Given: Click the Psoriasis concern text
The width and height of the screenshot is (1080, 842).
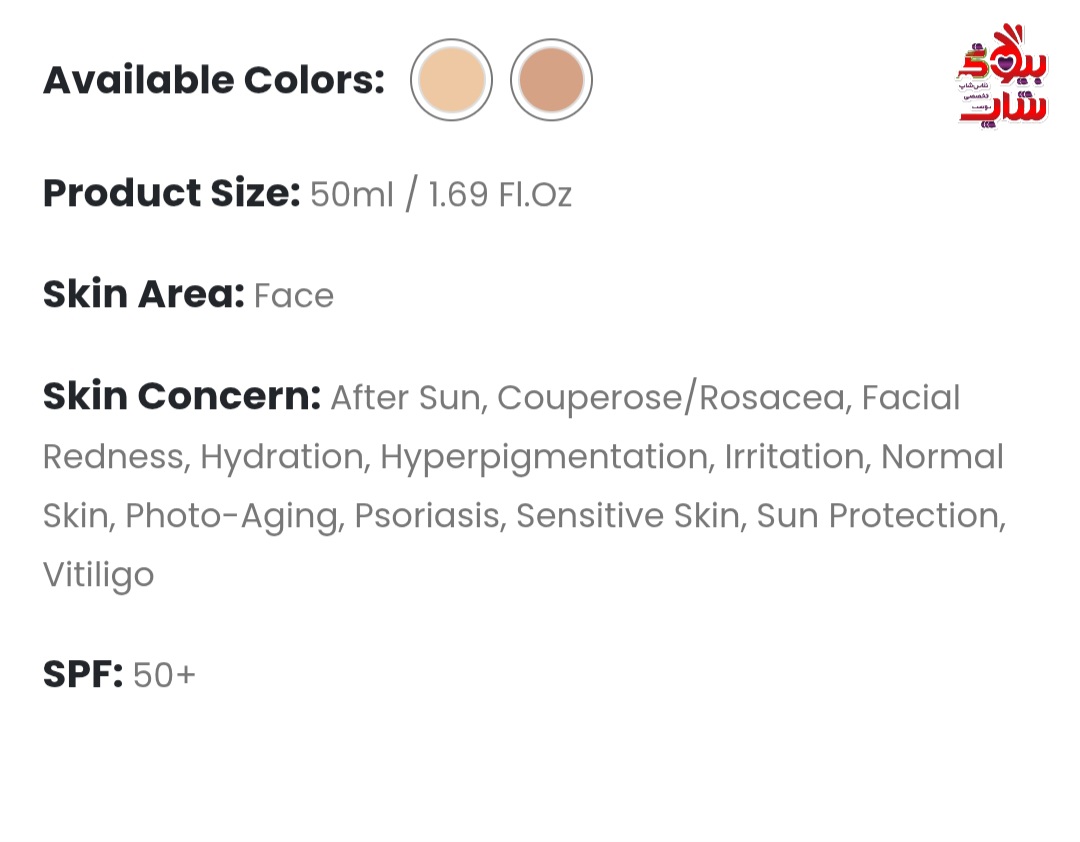Looking at the screenshot, I should [x=427, y=516].
